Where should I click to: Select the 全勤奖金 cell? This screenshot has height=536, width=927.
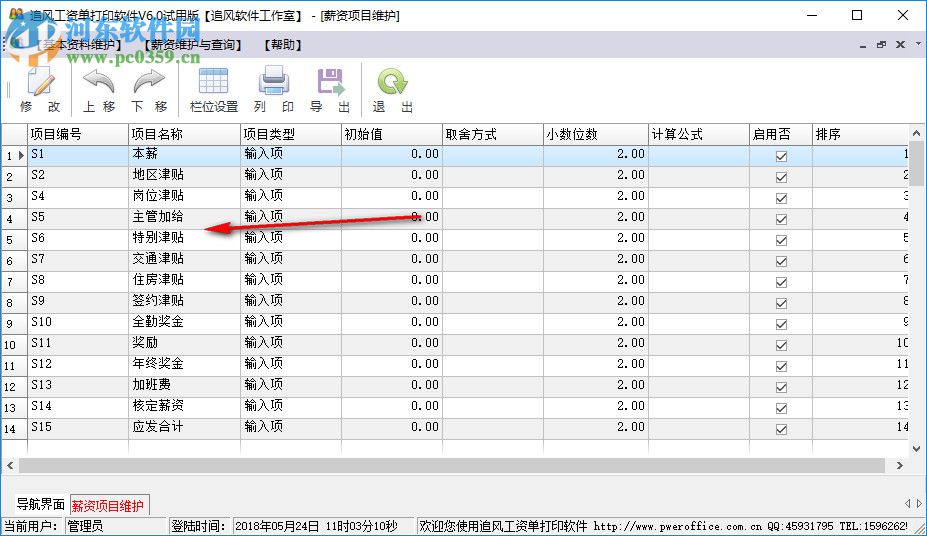click(x=184, y=322)
